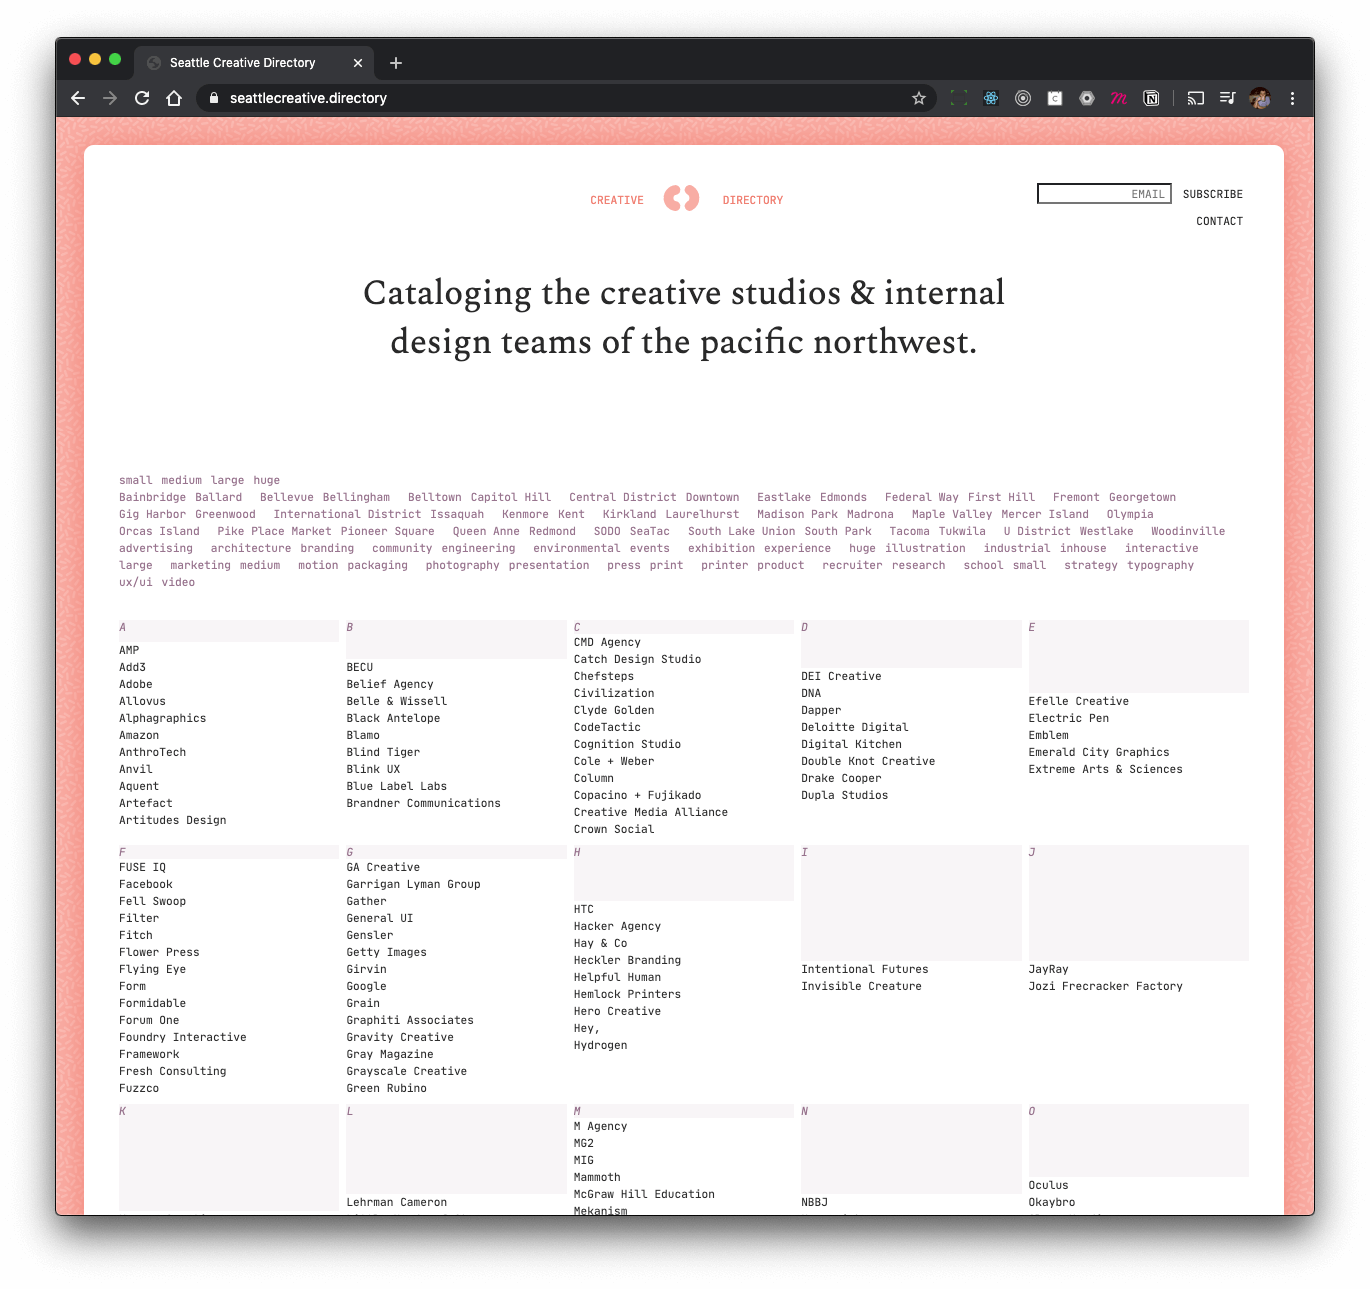Open the Oculus listing
This screenshot has width=1370, height=1289.
(1048, 1185)
